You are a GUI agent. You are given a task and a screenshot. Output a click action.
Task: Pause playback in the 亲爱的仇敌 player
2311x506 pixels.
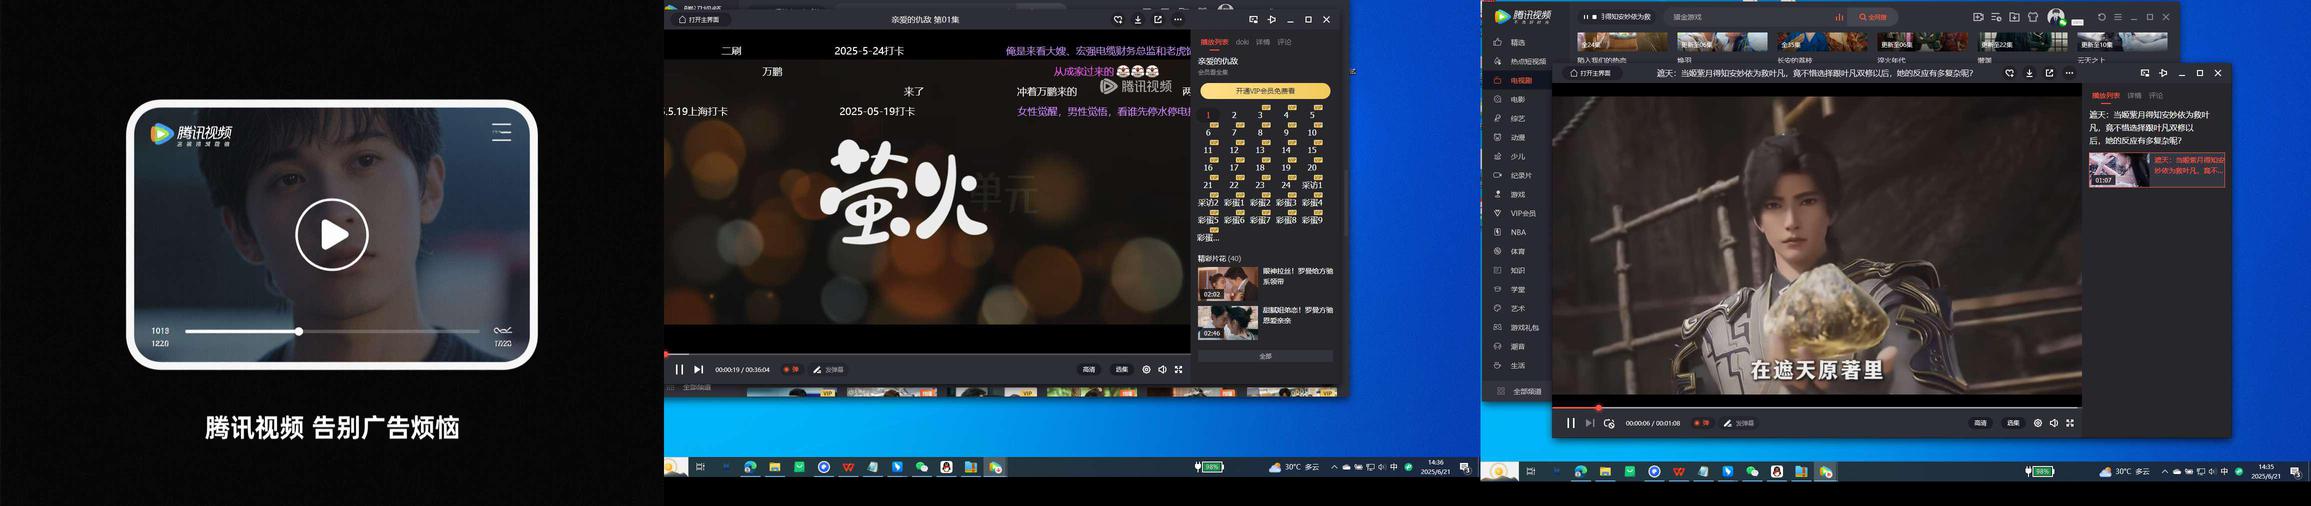(x=679, y=370)
